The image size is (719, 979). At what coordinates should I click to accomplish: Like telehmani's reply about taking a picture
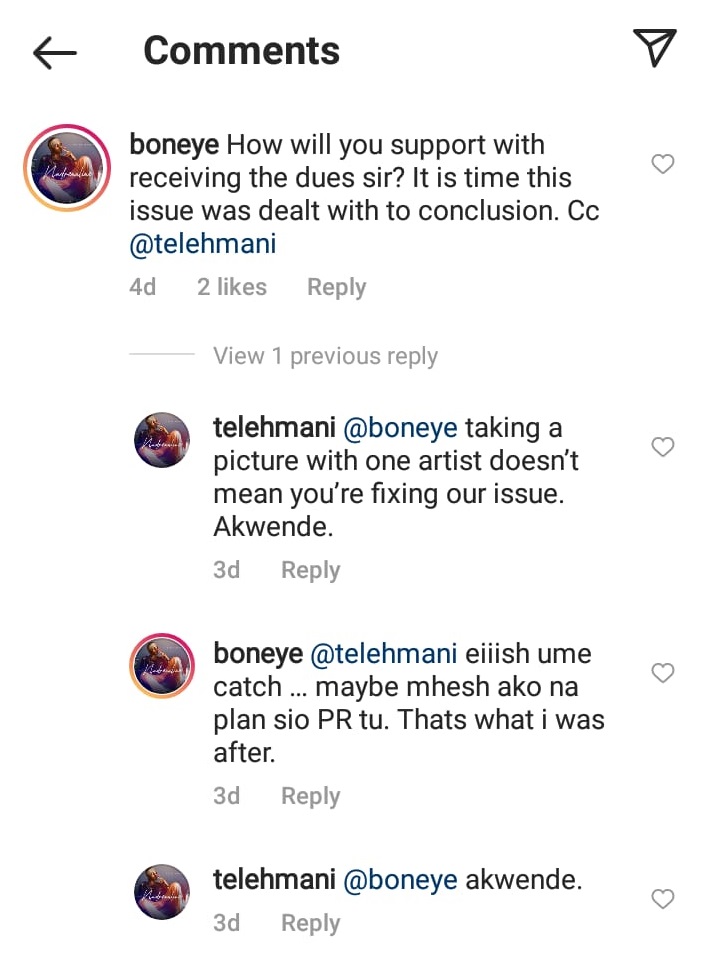(663, 447)
